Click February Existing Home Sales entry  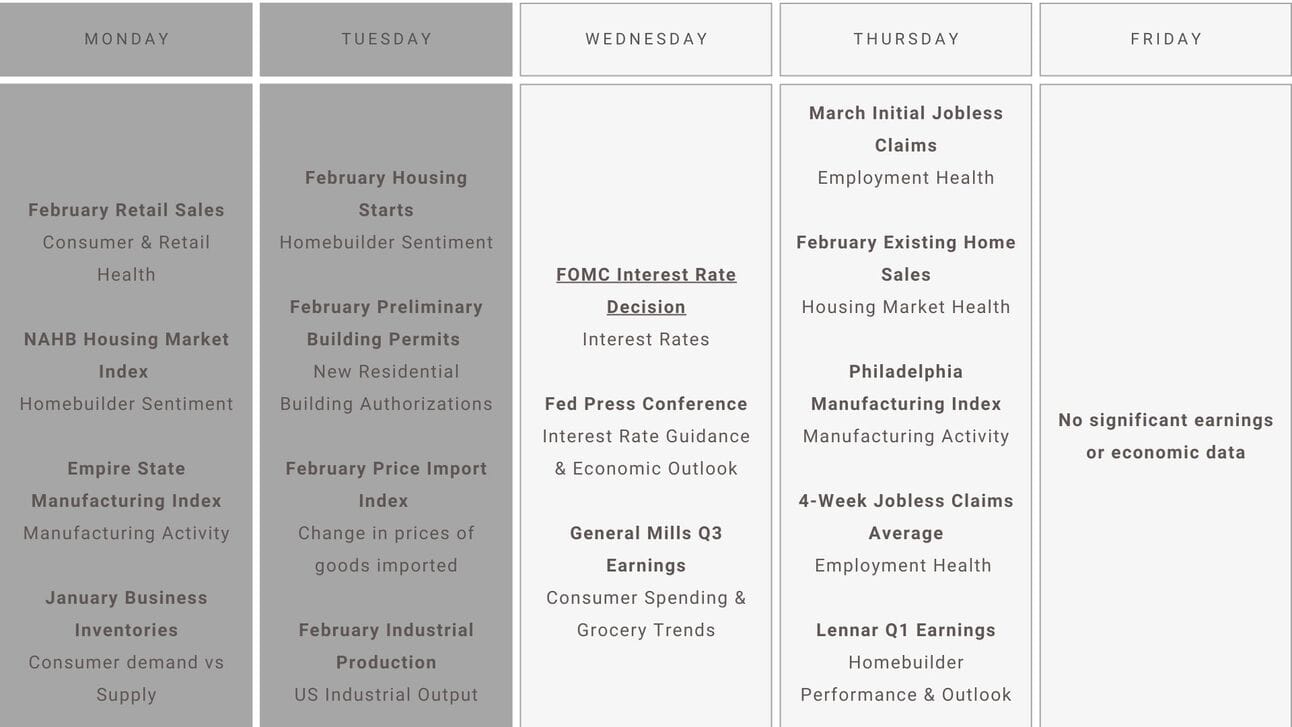click(906, 258)
